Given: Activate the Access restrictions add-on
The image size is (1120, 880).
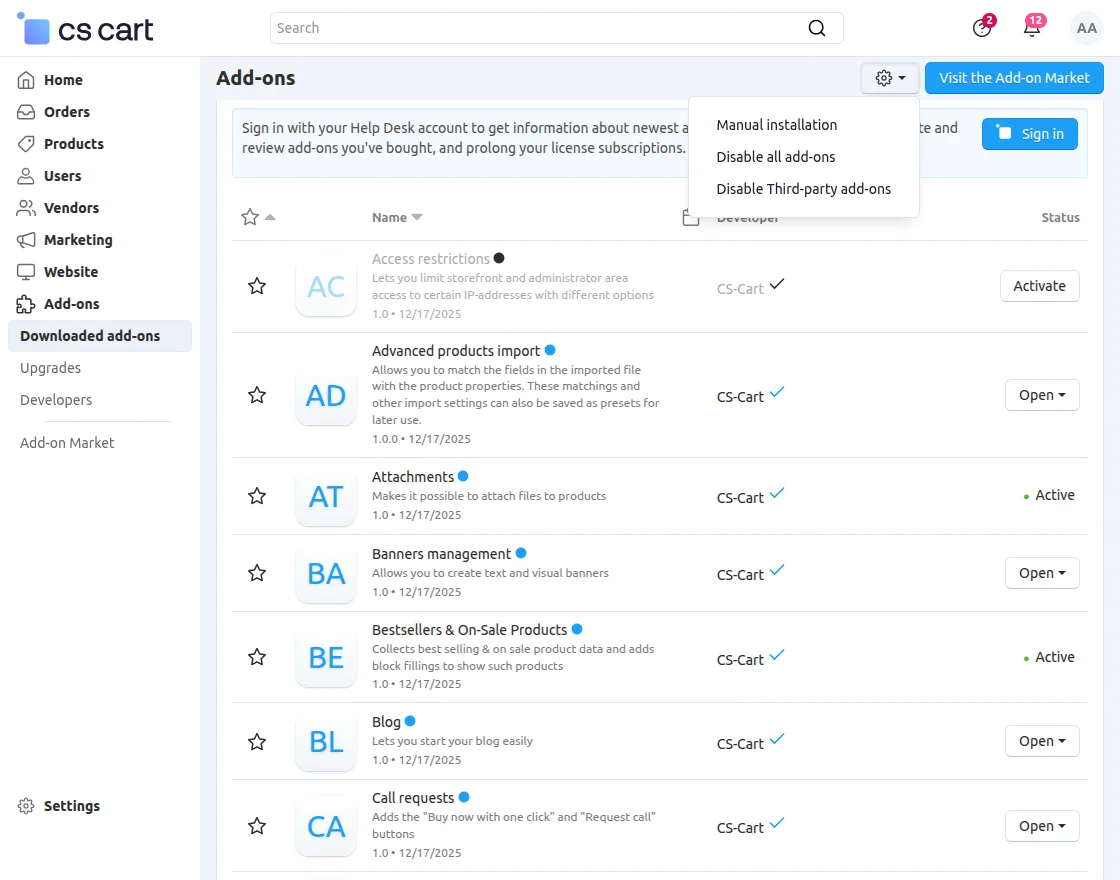Looking at the screenshot, I should pyautogui.click(x=1040, y=286).
